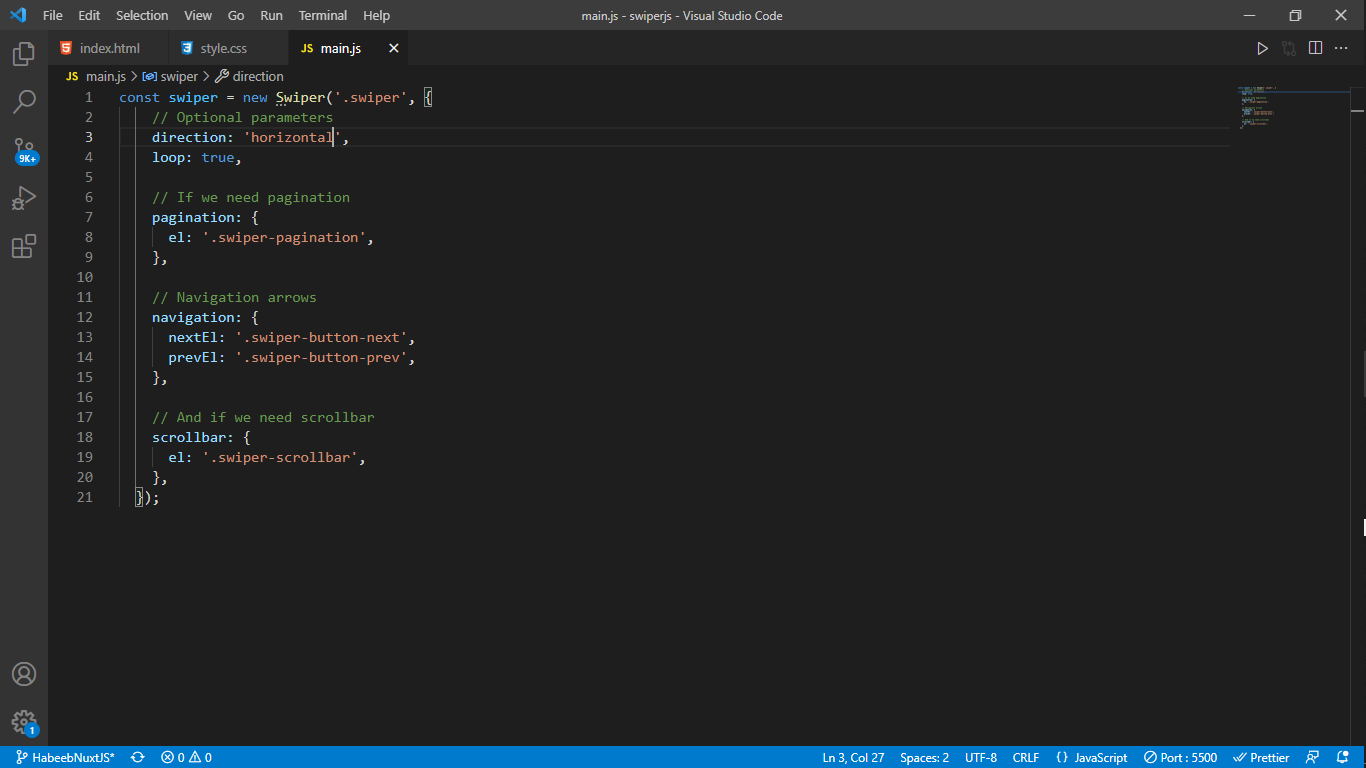This screenshot has width=1366, height=768.
Task: Restore down the VS Code window
Action: pos(1295,15)
